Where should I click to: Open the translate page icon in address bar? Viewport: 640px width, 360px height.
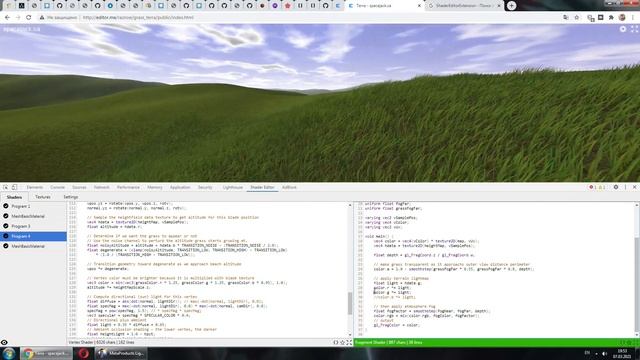coord(566,18)
